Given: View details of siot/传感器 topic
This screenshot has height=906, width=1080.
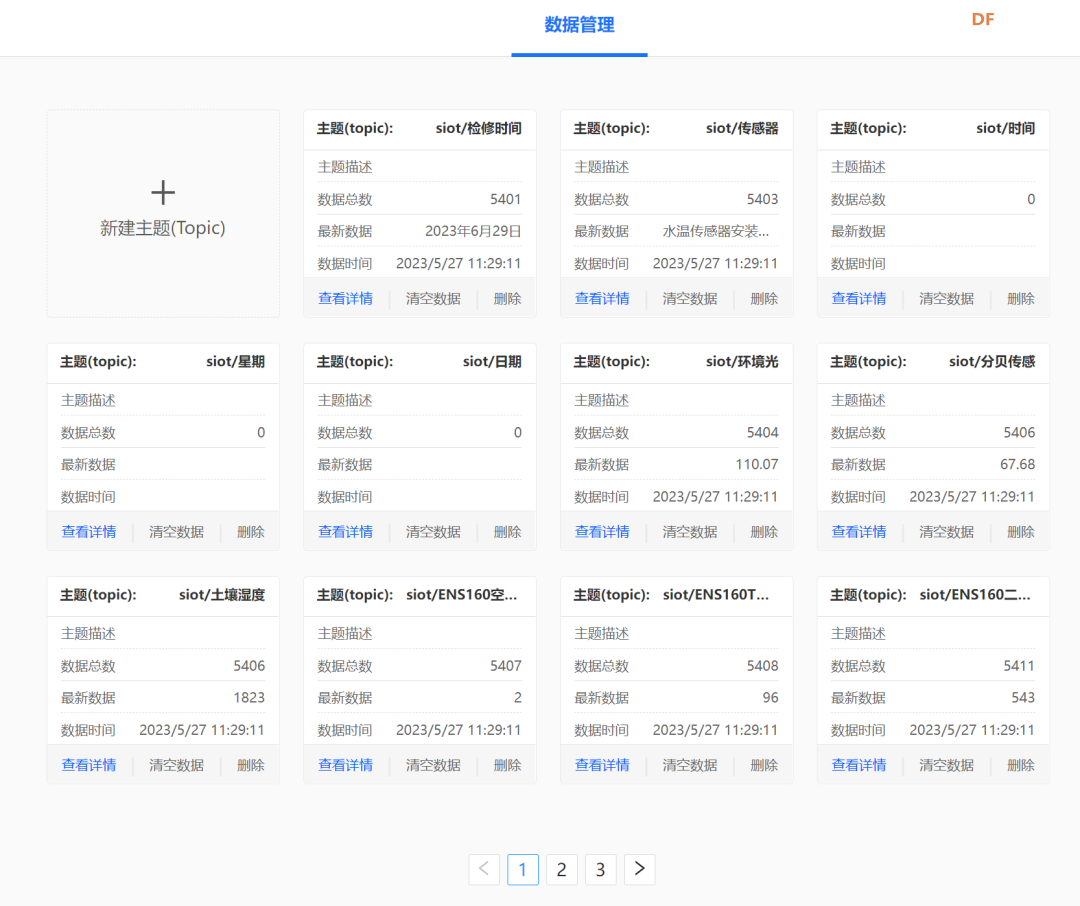Looking at the screenshot, I should (x=602, y=298).
